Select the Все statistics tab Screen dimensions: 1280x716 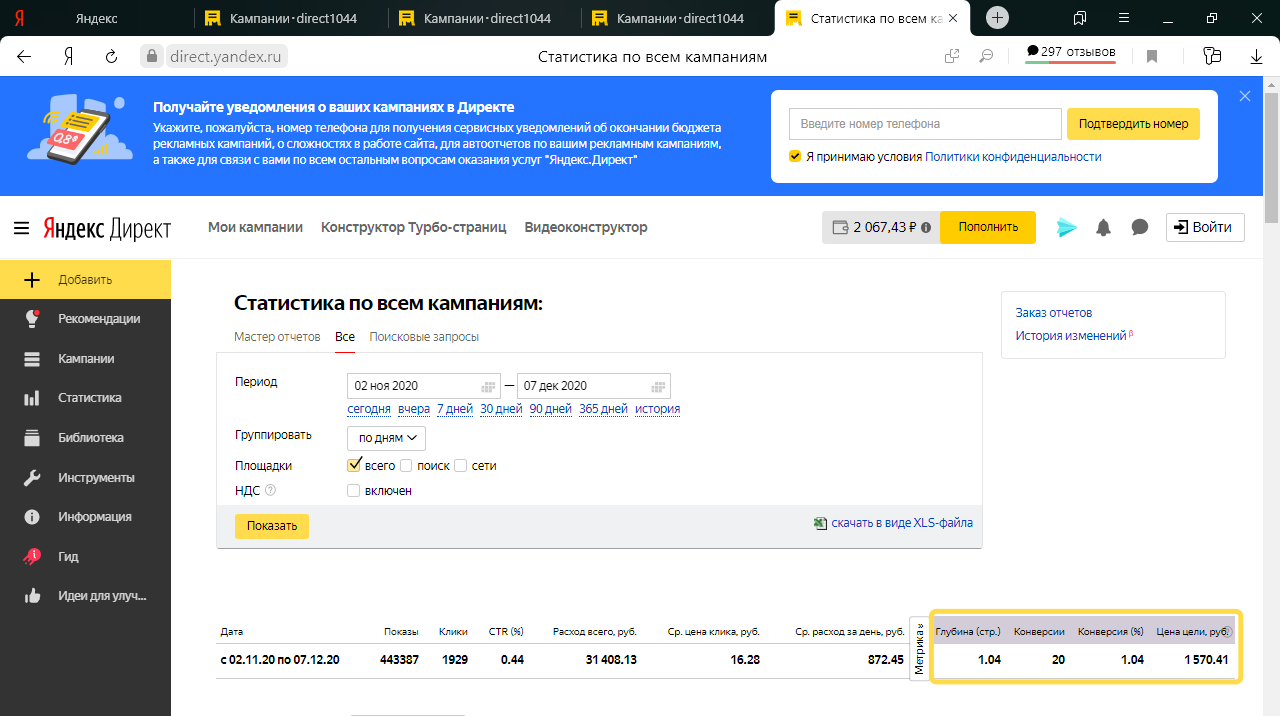click(345, 337)
